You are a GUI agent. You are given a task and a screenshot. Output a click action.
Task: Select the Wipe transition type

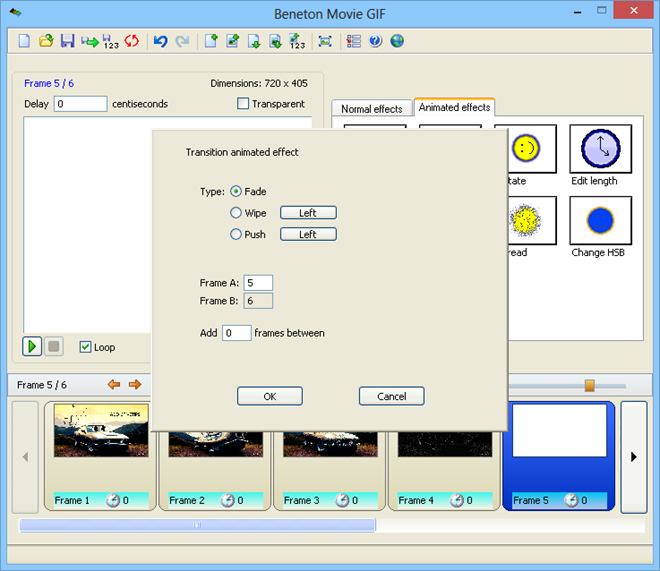click(236, 213)
